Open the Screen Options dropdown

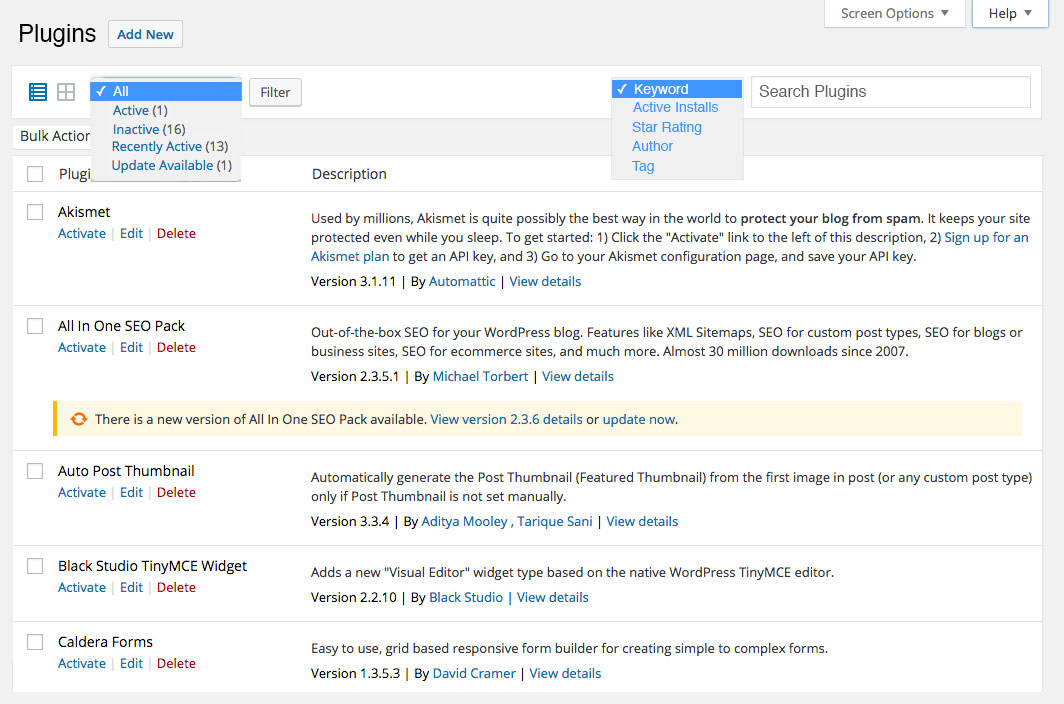pyautogui.click(x=893, y=13)
